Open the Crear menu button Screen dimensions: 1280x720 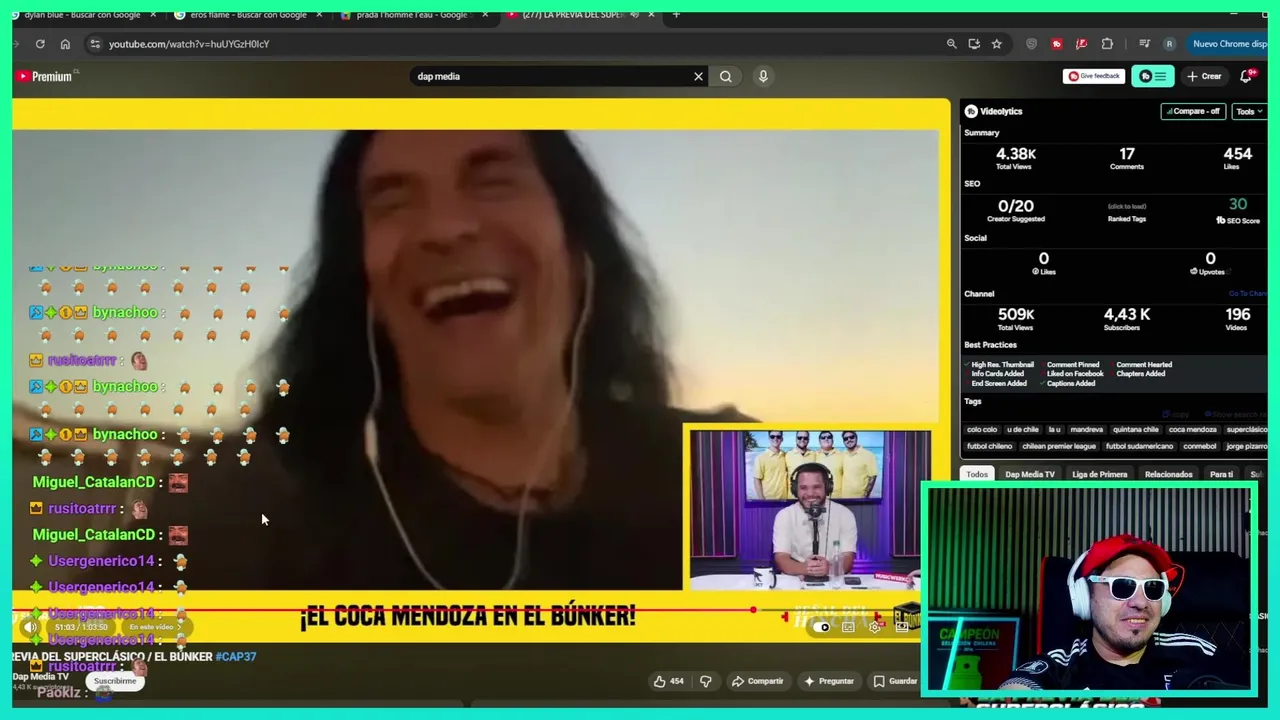click(x=1205, y=76)
